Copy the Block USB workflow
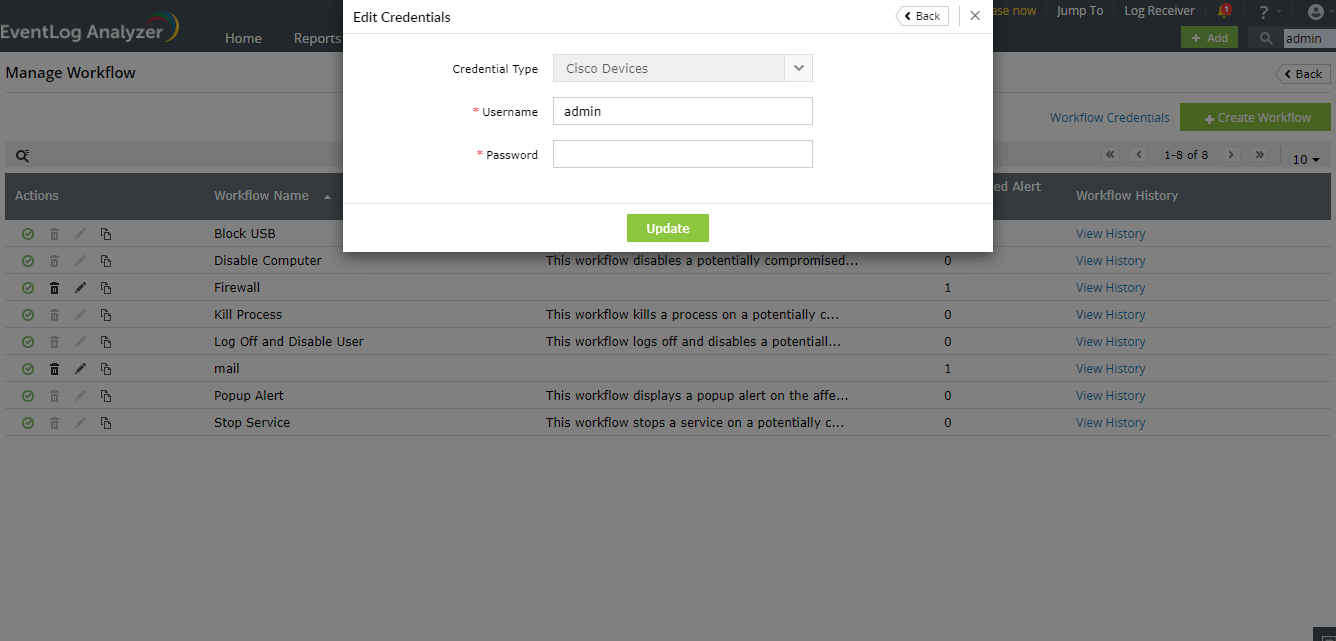This screenshot has width=1336, height=641. click(106, 234)
